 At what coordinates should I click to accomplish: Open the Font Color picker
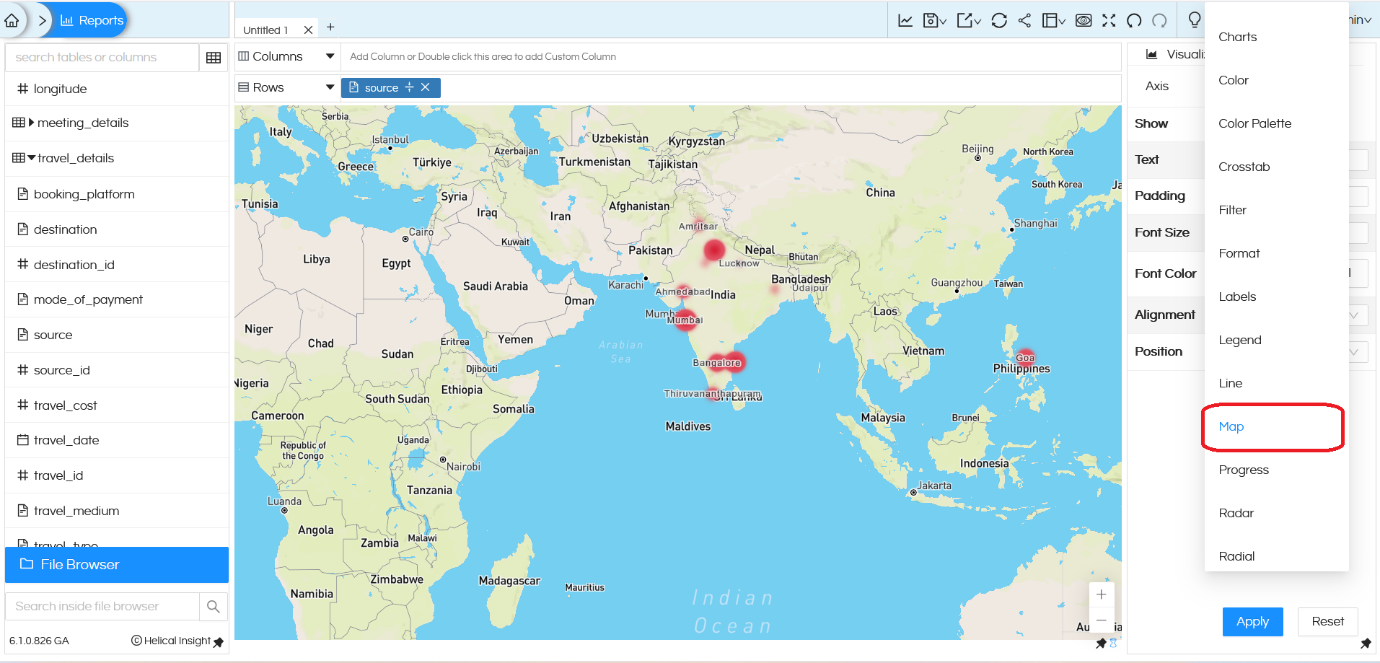pyautogui.click(x=1358, y=273)
